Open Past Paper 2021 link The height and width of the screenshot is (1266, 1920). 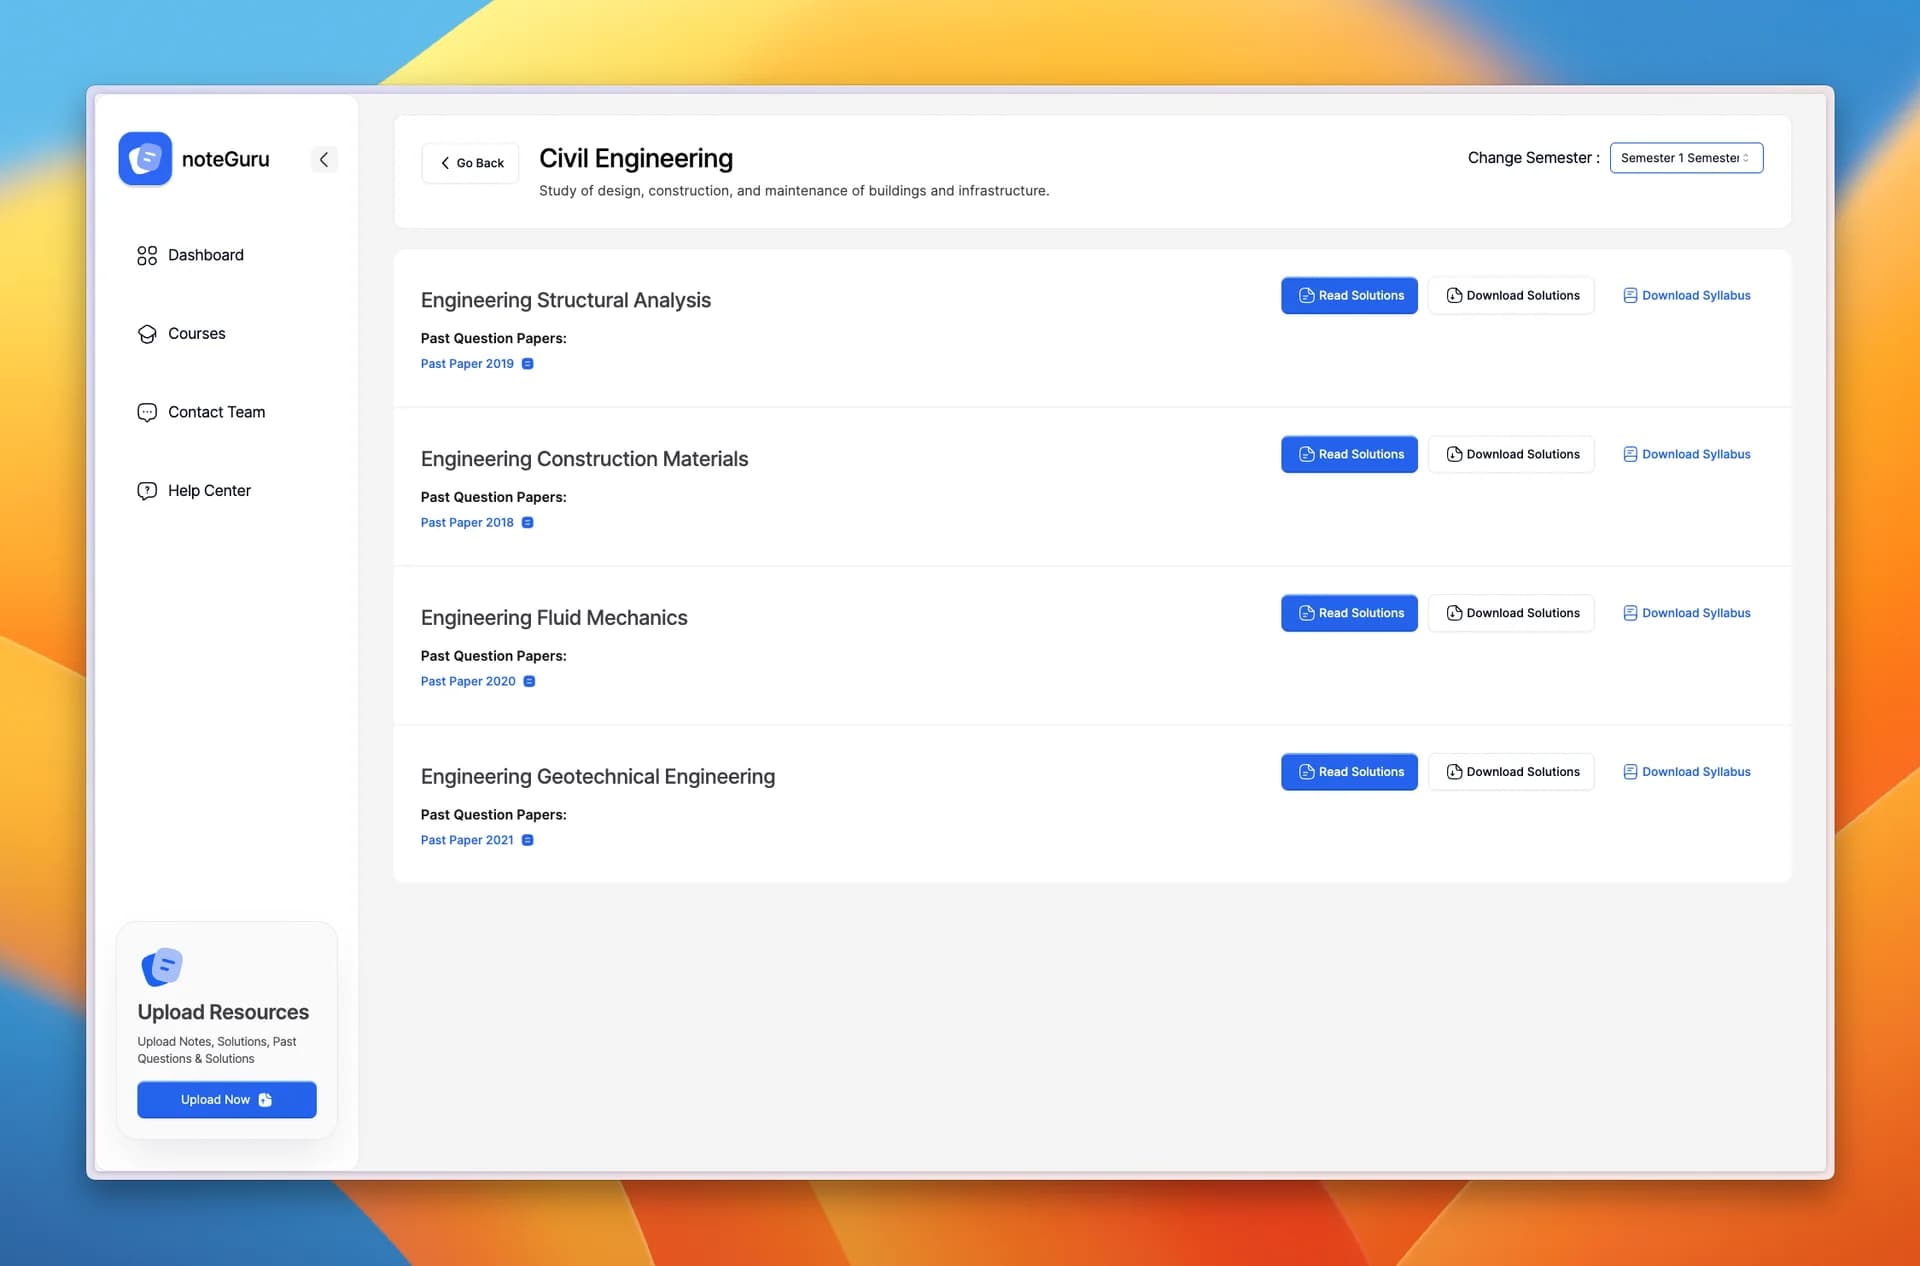pyautogui.click(x=467, y=840)
